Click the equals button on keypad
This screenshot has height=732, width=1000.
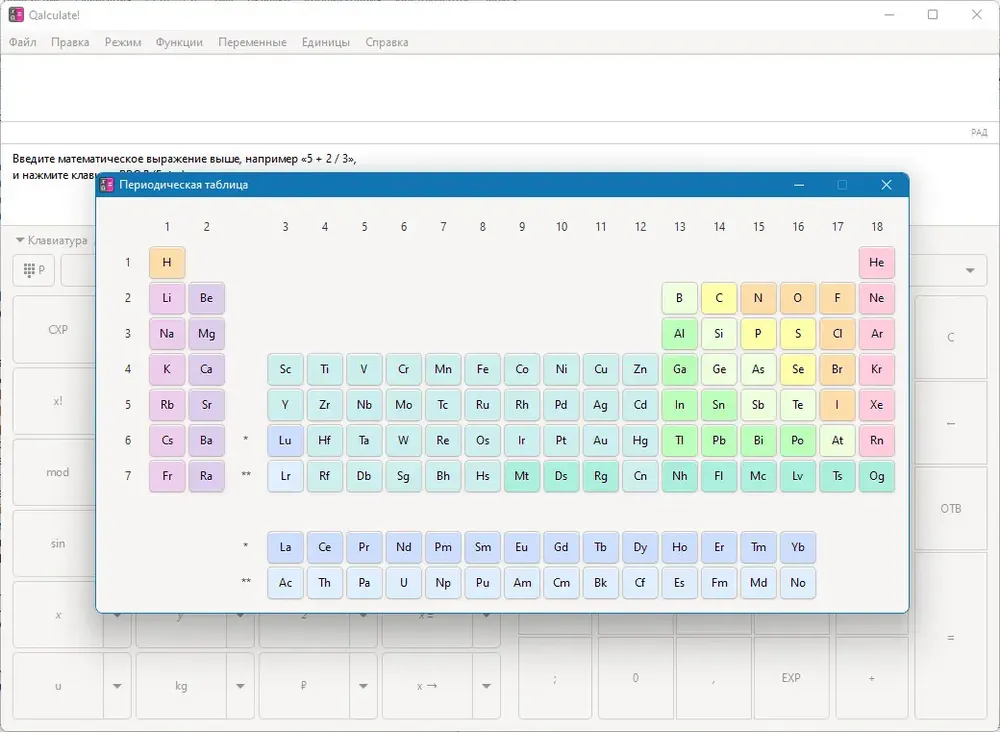point(951,638)
